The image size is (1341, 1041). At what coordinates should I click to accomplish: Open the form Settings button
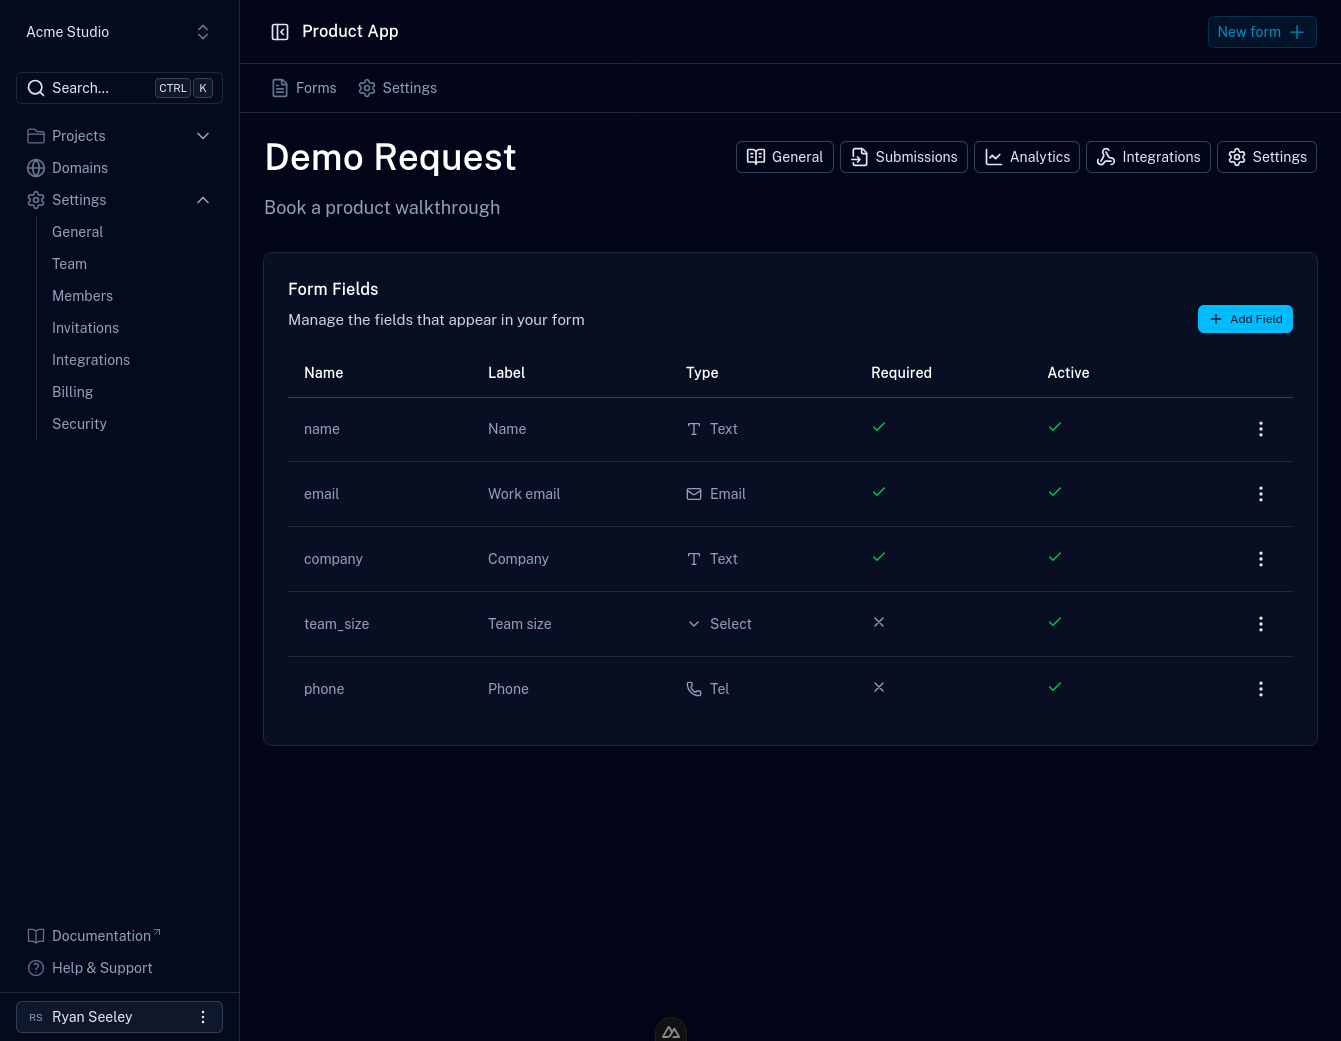[x=1267, y=157]
